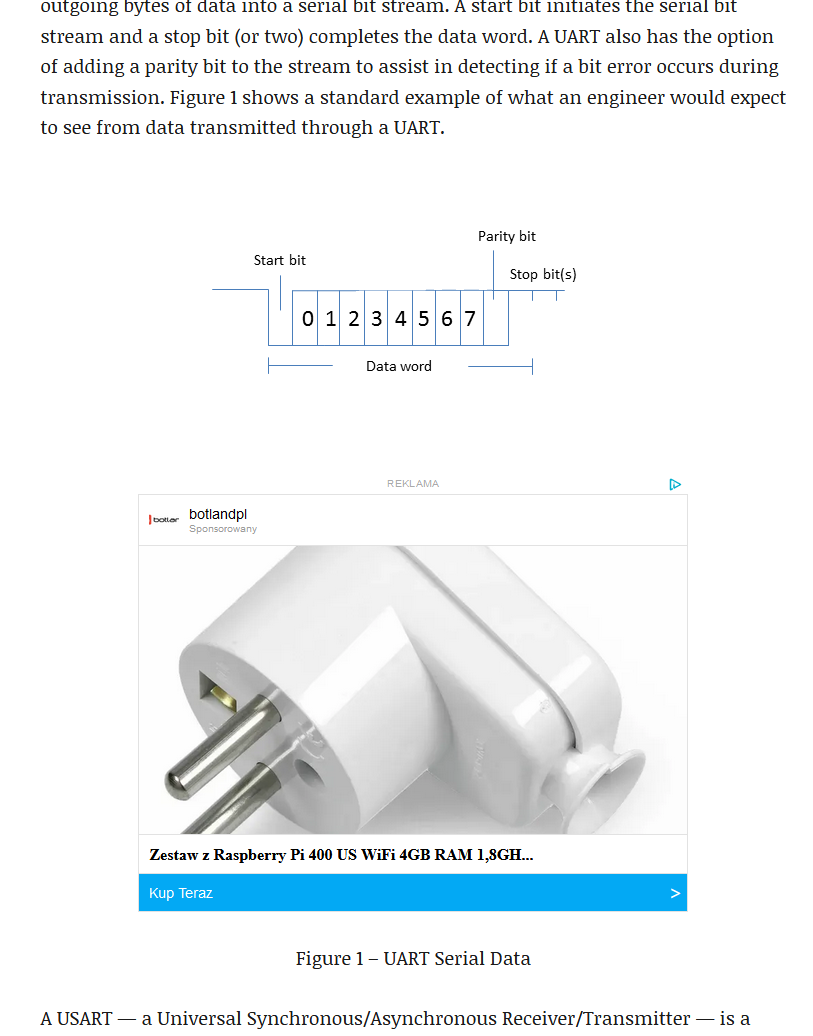
Task: Click the white plug product image
Action: click(413, 689)
